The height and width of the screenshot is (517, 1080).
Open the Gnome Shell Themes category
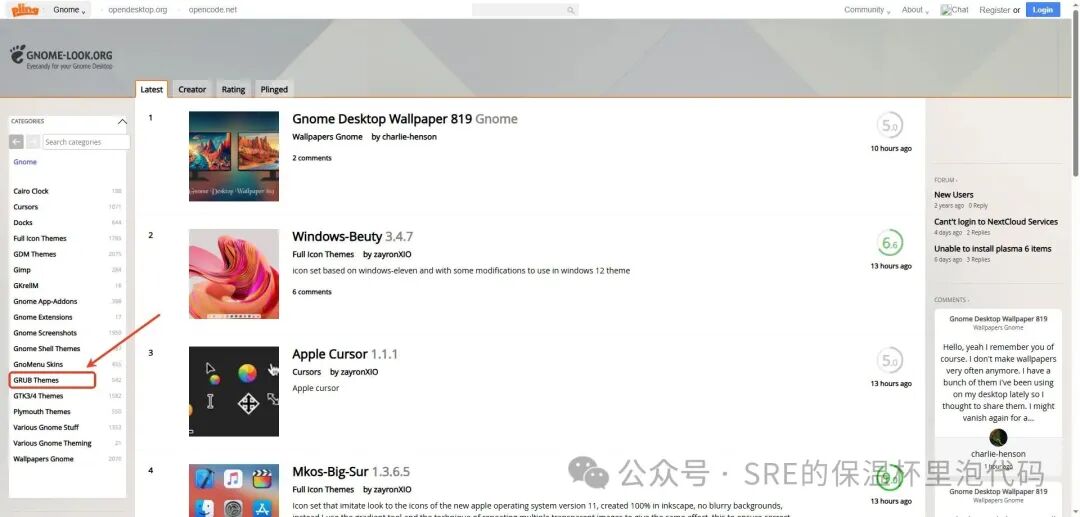(x=47, y=348)
